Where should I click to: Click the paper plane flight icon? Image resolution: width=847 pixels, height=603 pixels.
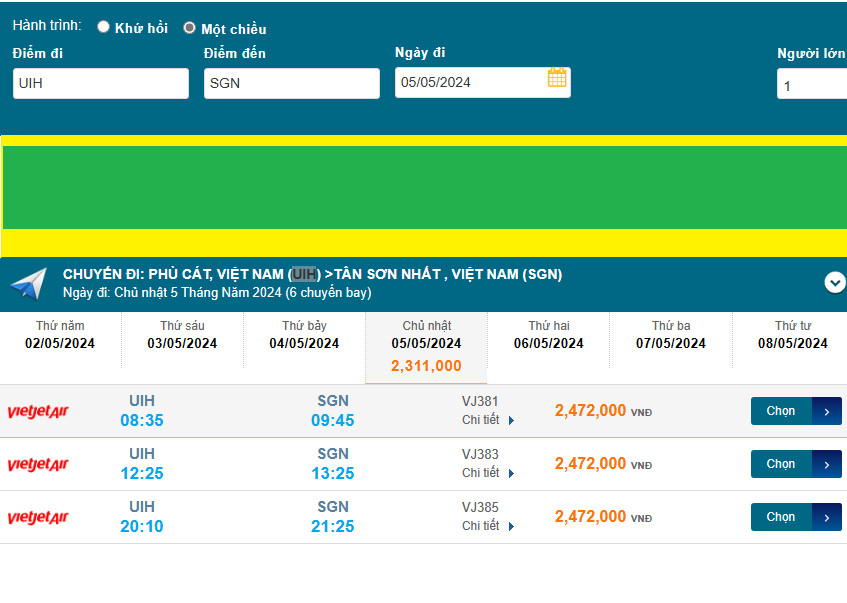pyautogui.click(x=28, y=283)
